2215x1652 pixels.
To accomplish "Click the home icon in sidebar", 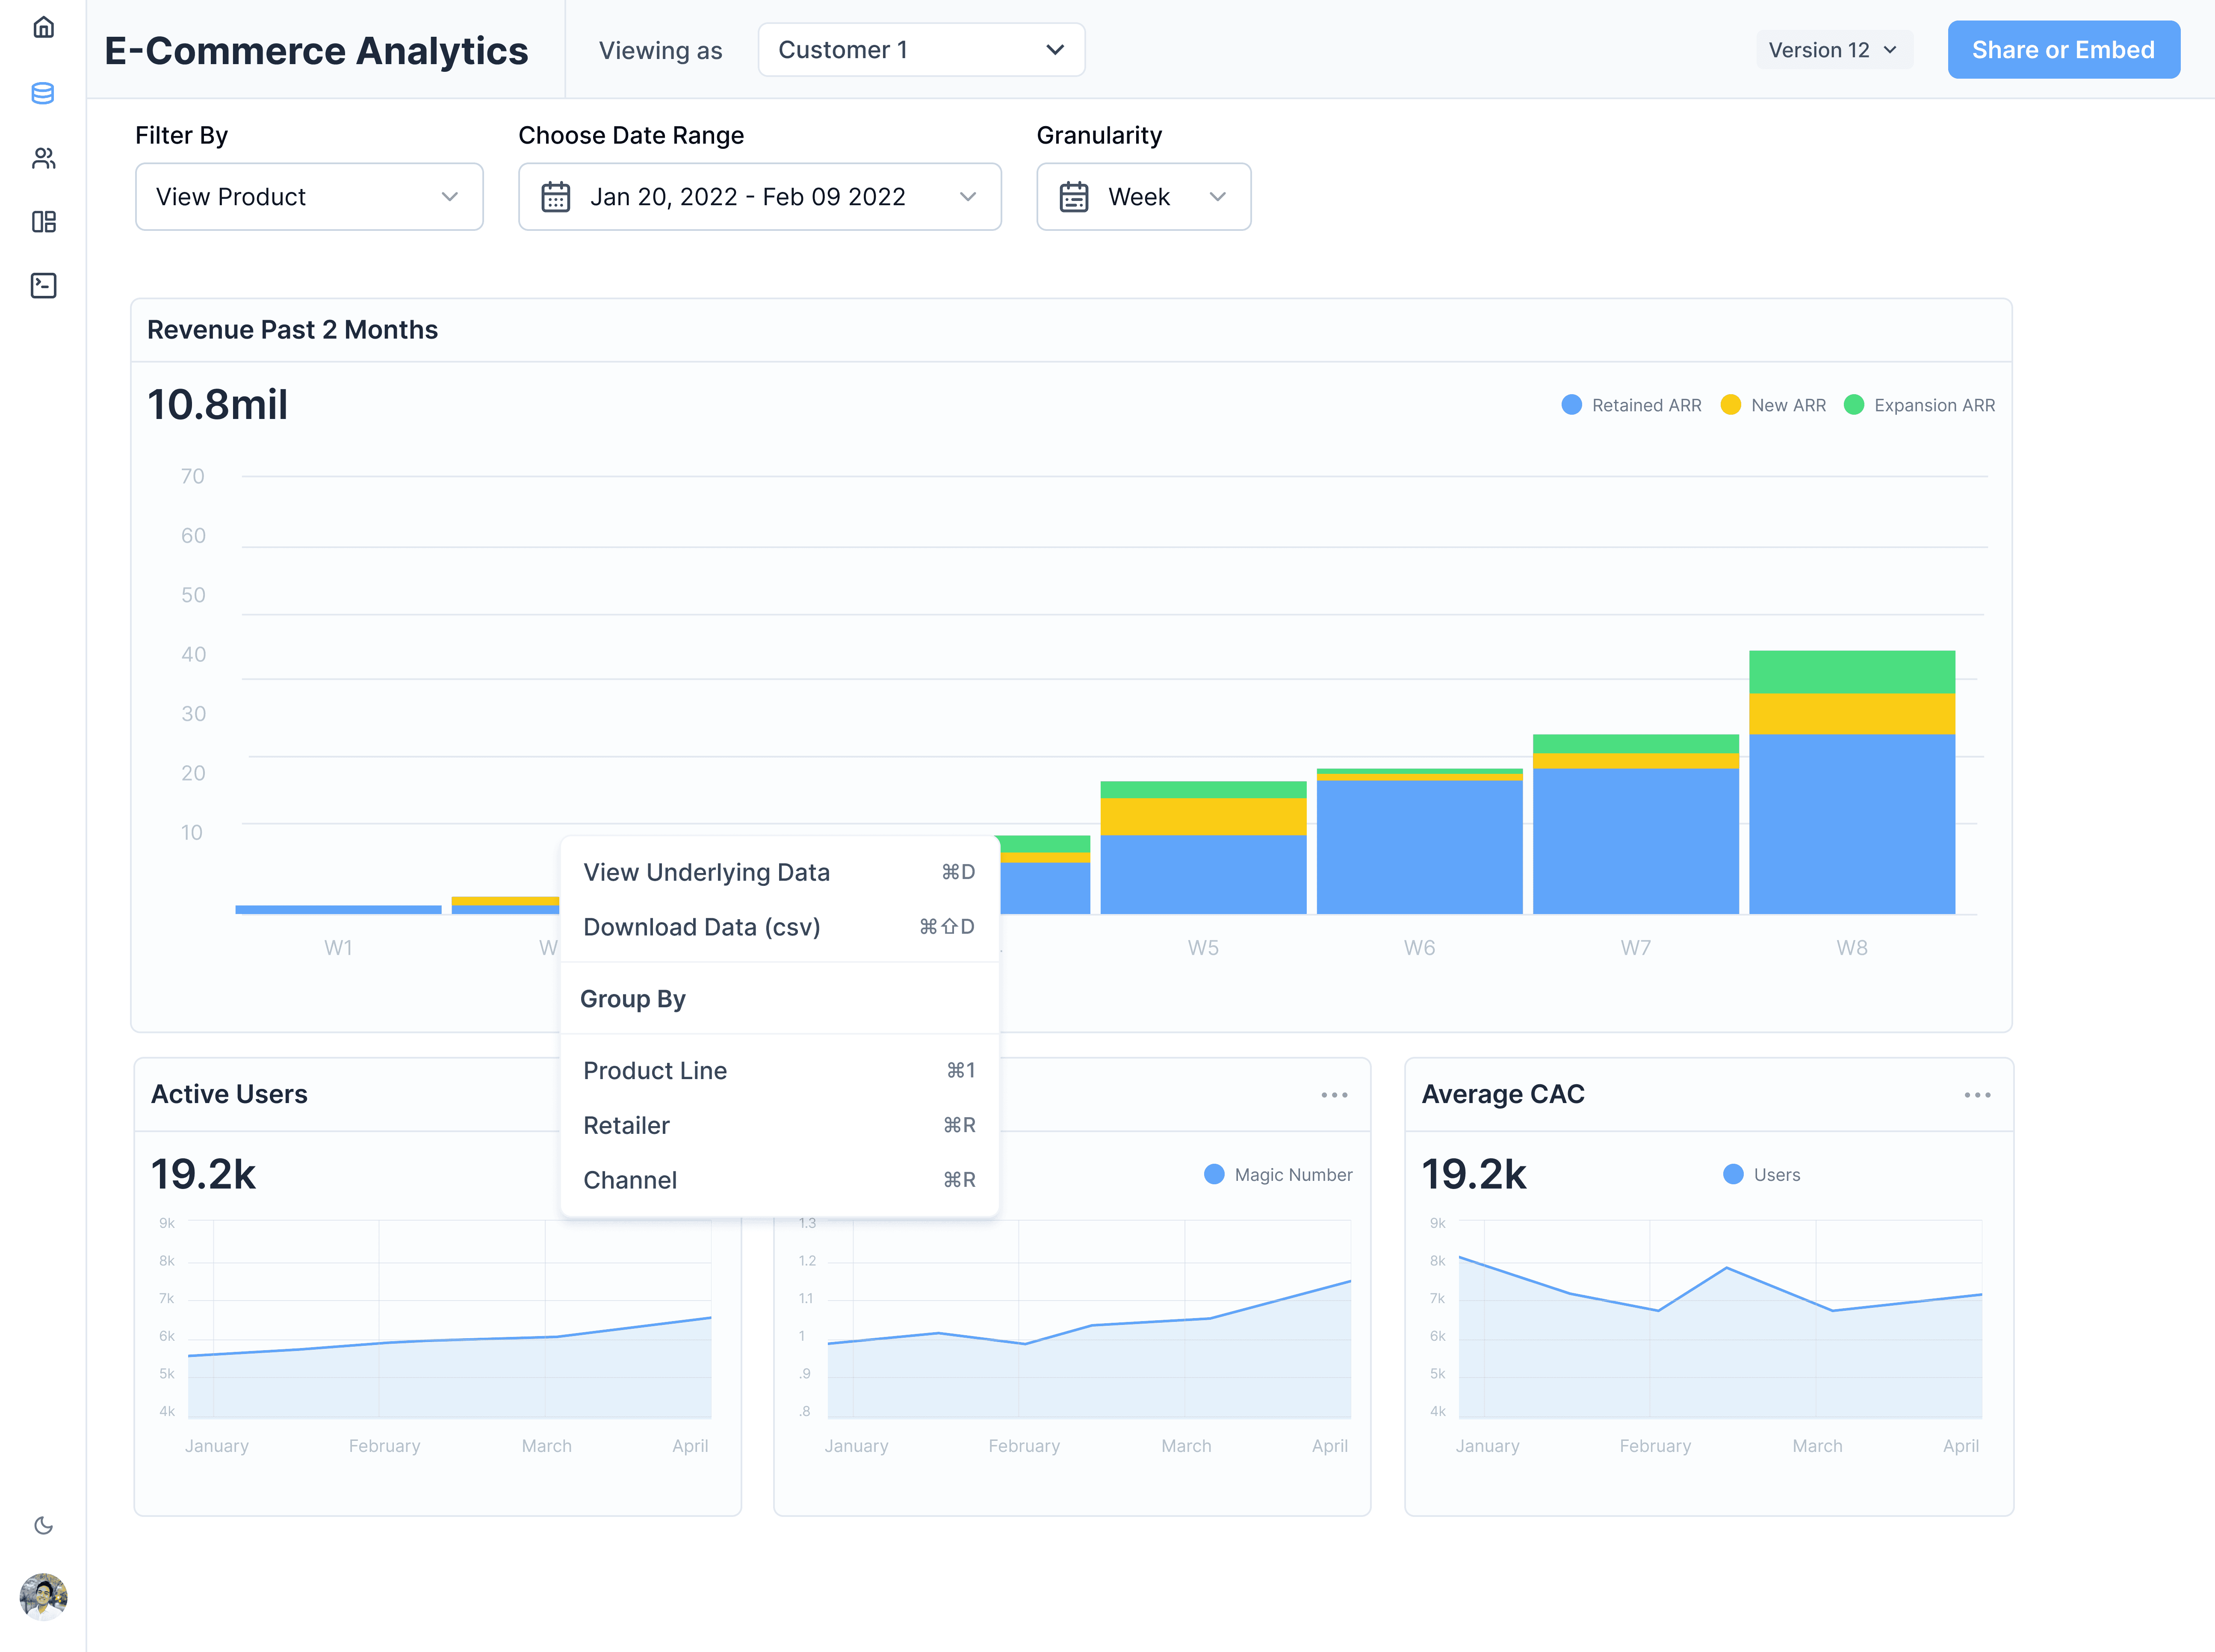I will 43,28.
